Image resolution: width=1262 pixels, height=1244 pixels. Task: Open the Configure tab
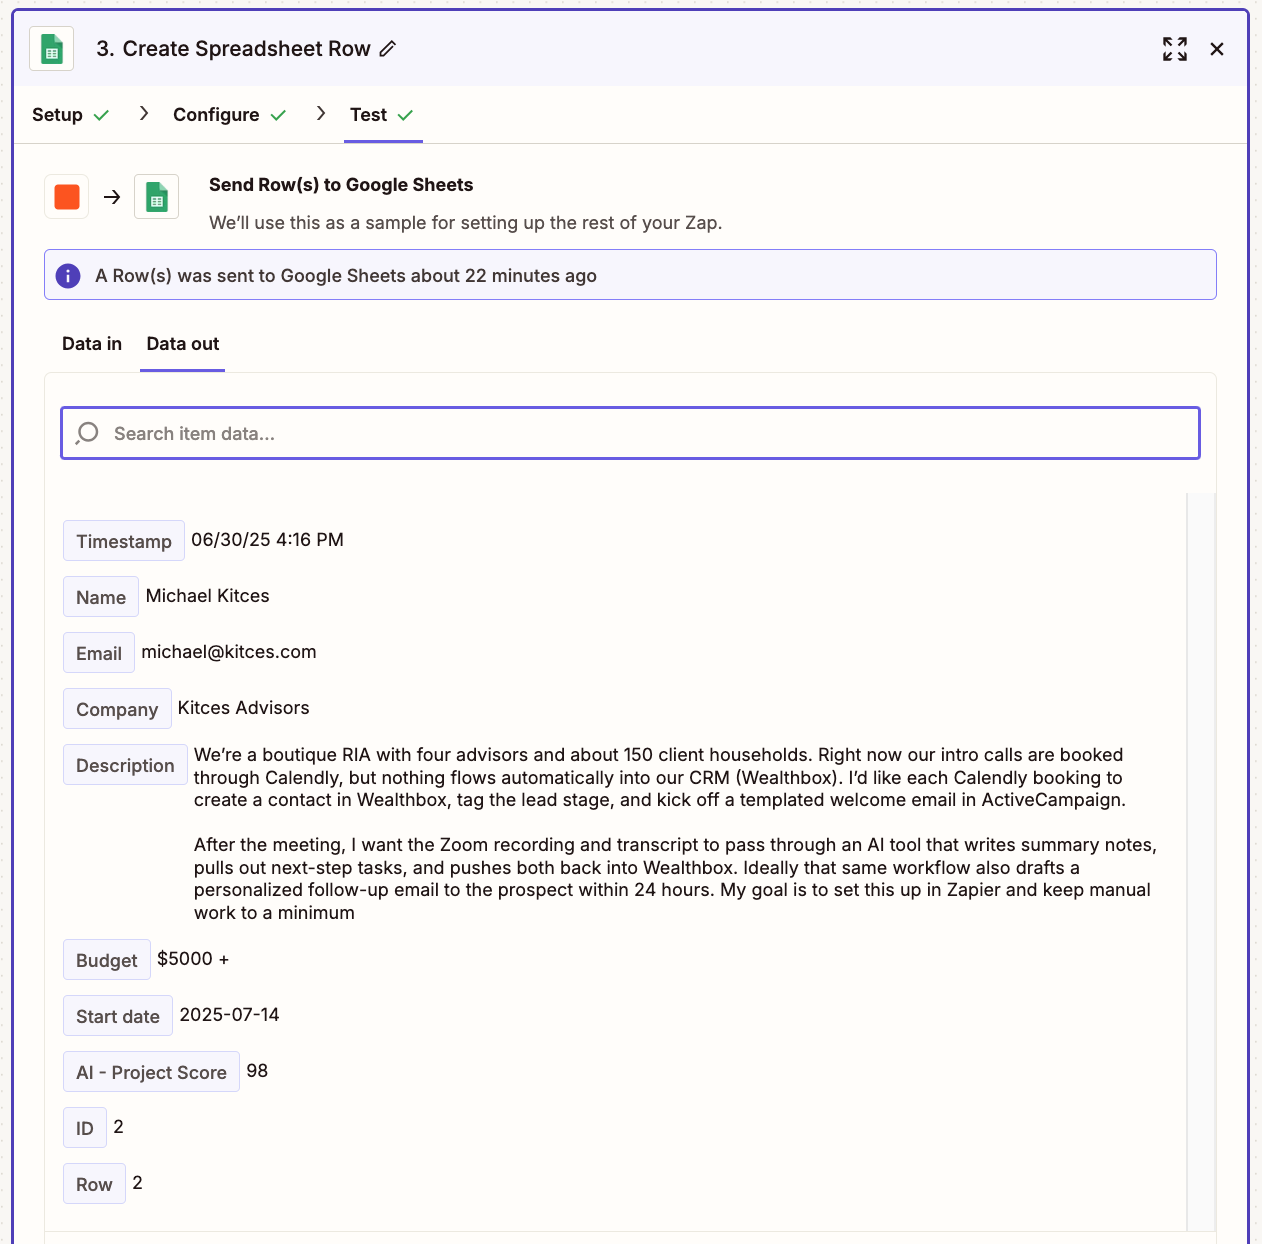click(x=229, y=115)
